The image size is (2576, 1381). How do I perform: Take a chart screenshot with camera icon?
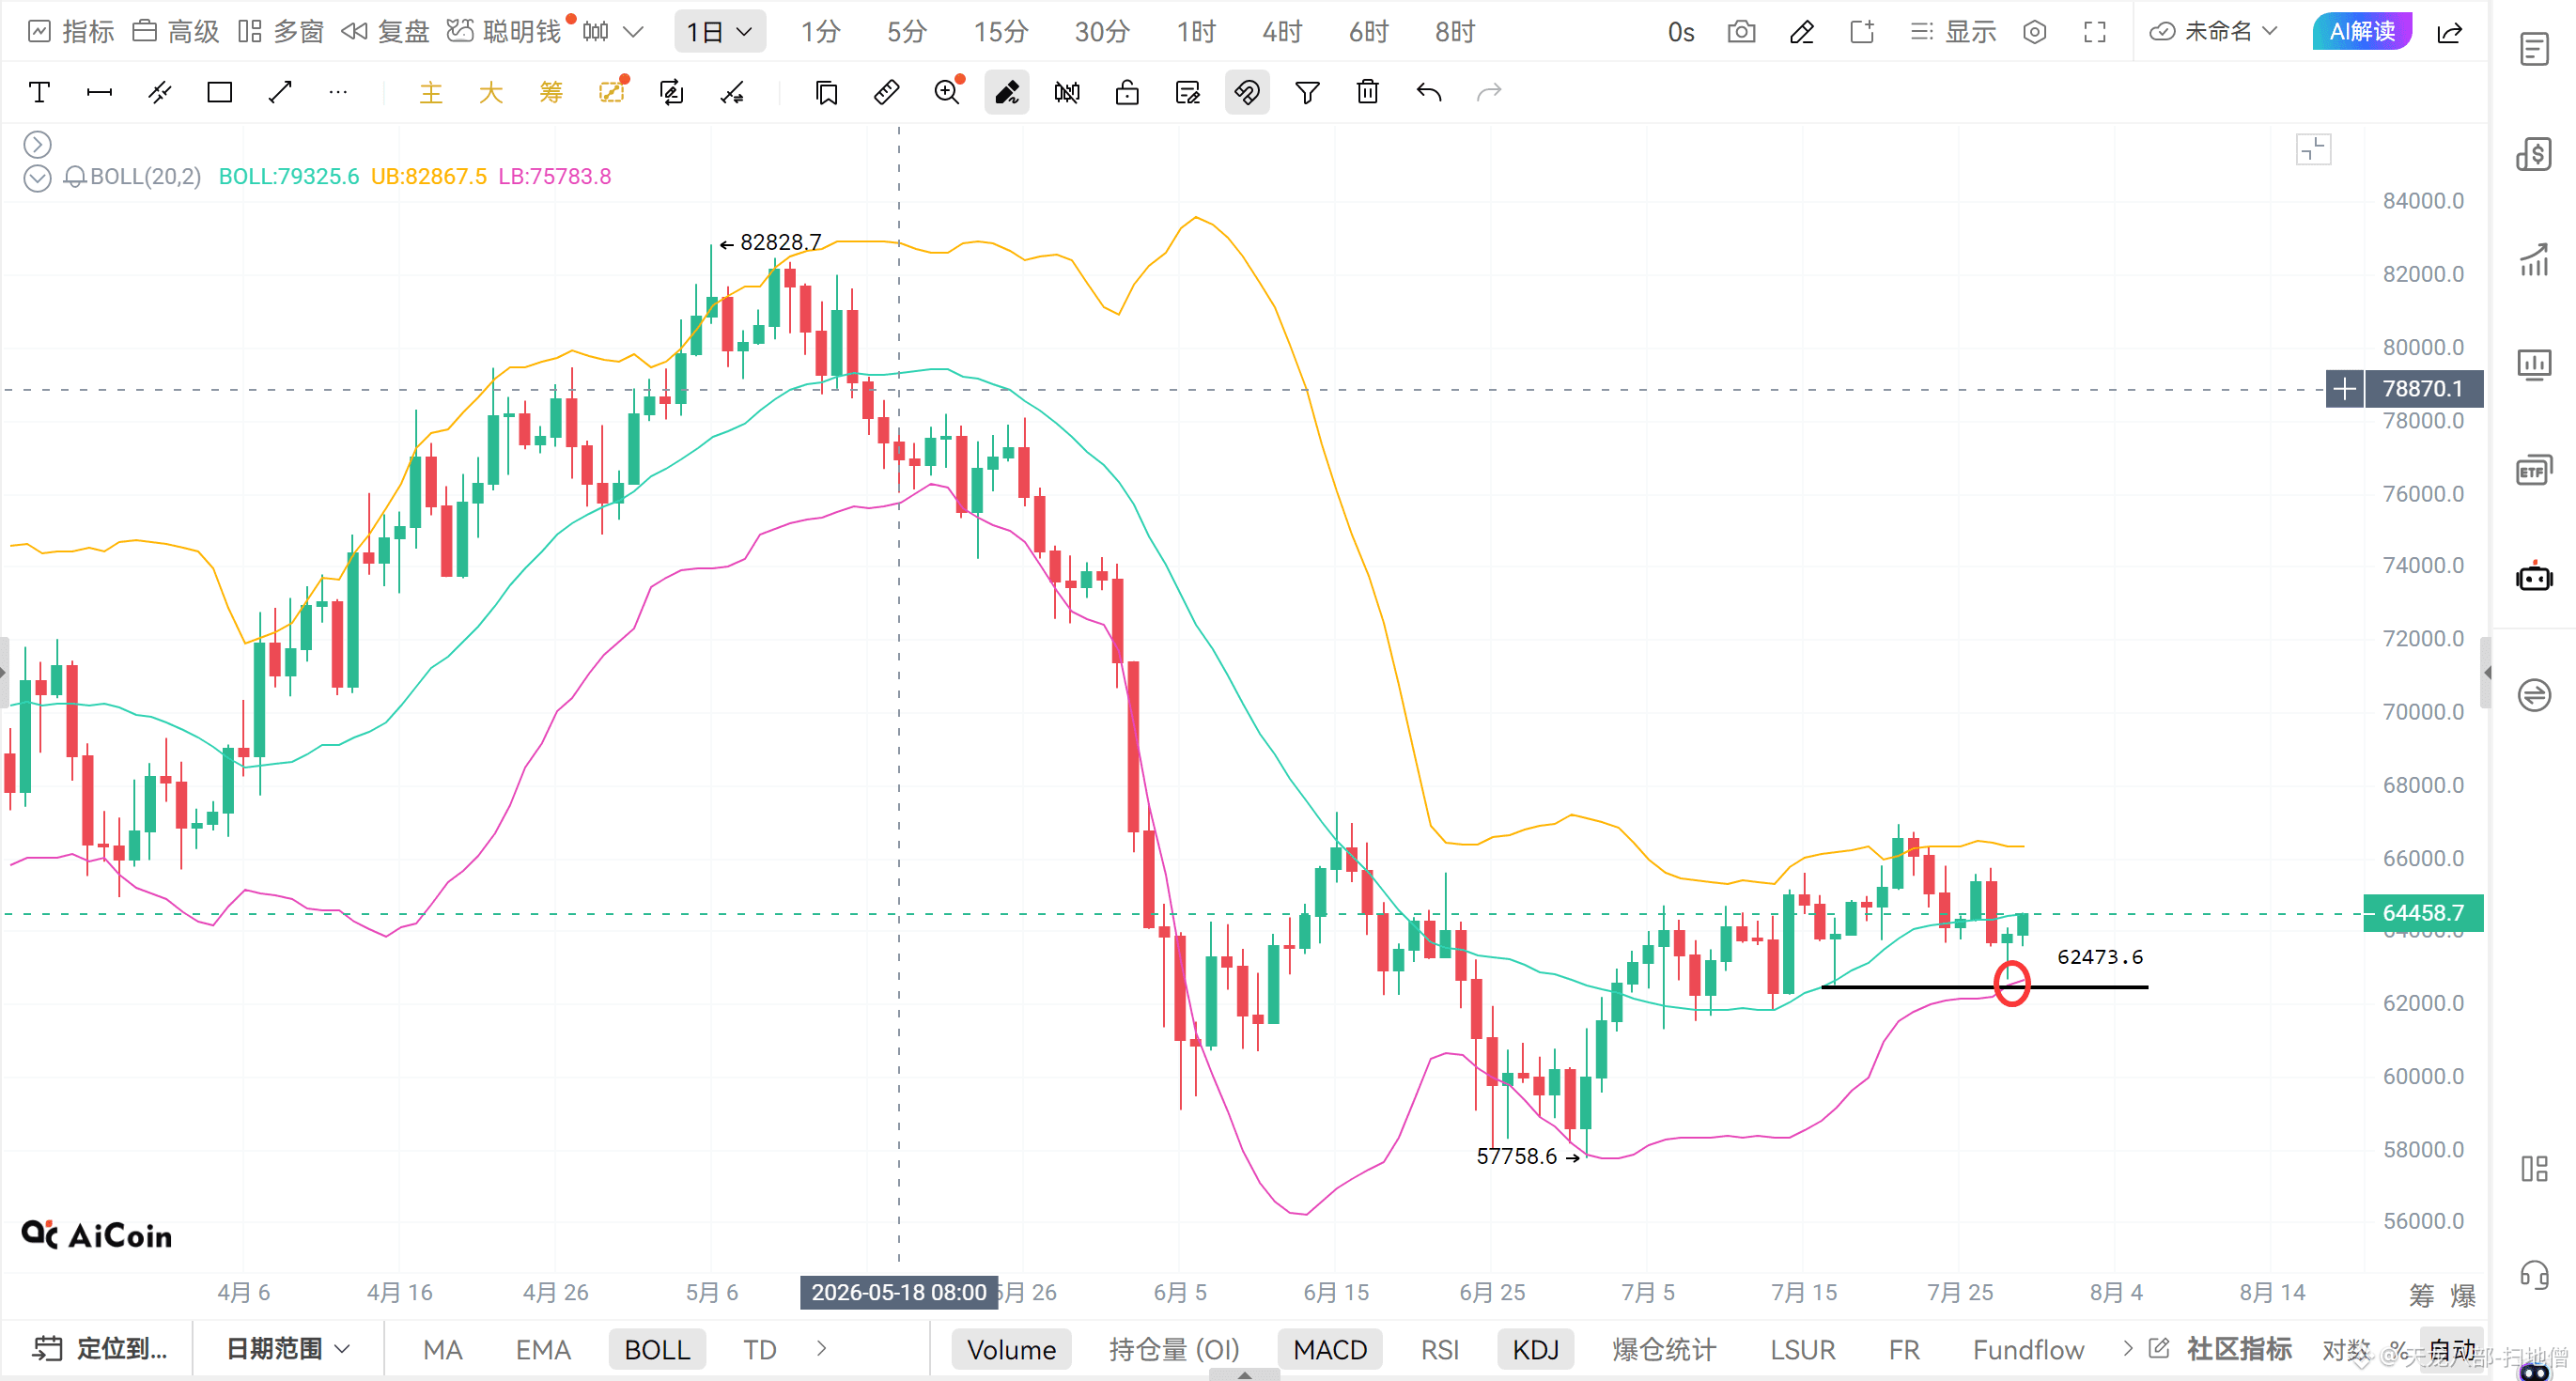[x=1741, y=32]
